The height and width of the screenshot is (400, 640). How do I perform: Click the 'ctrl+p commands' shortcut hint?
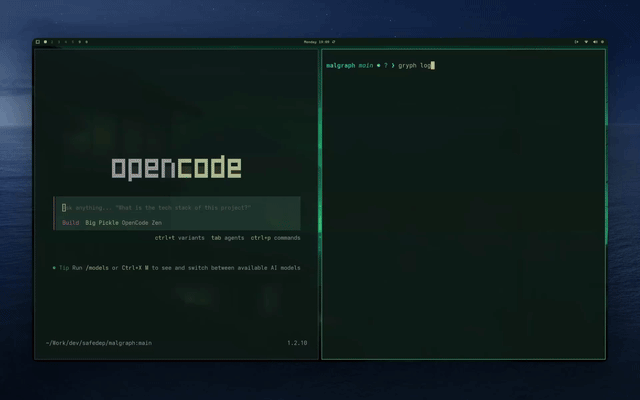[276, 238]
